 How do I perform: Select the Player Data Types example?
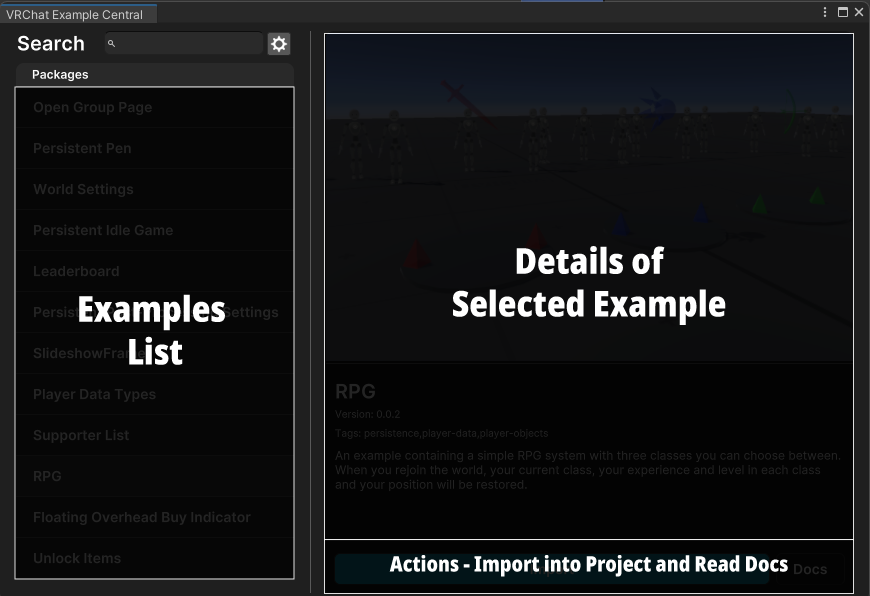pyautogui.click(x=155, y=395)
